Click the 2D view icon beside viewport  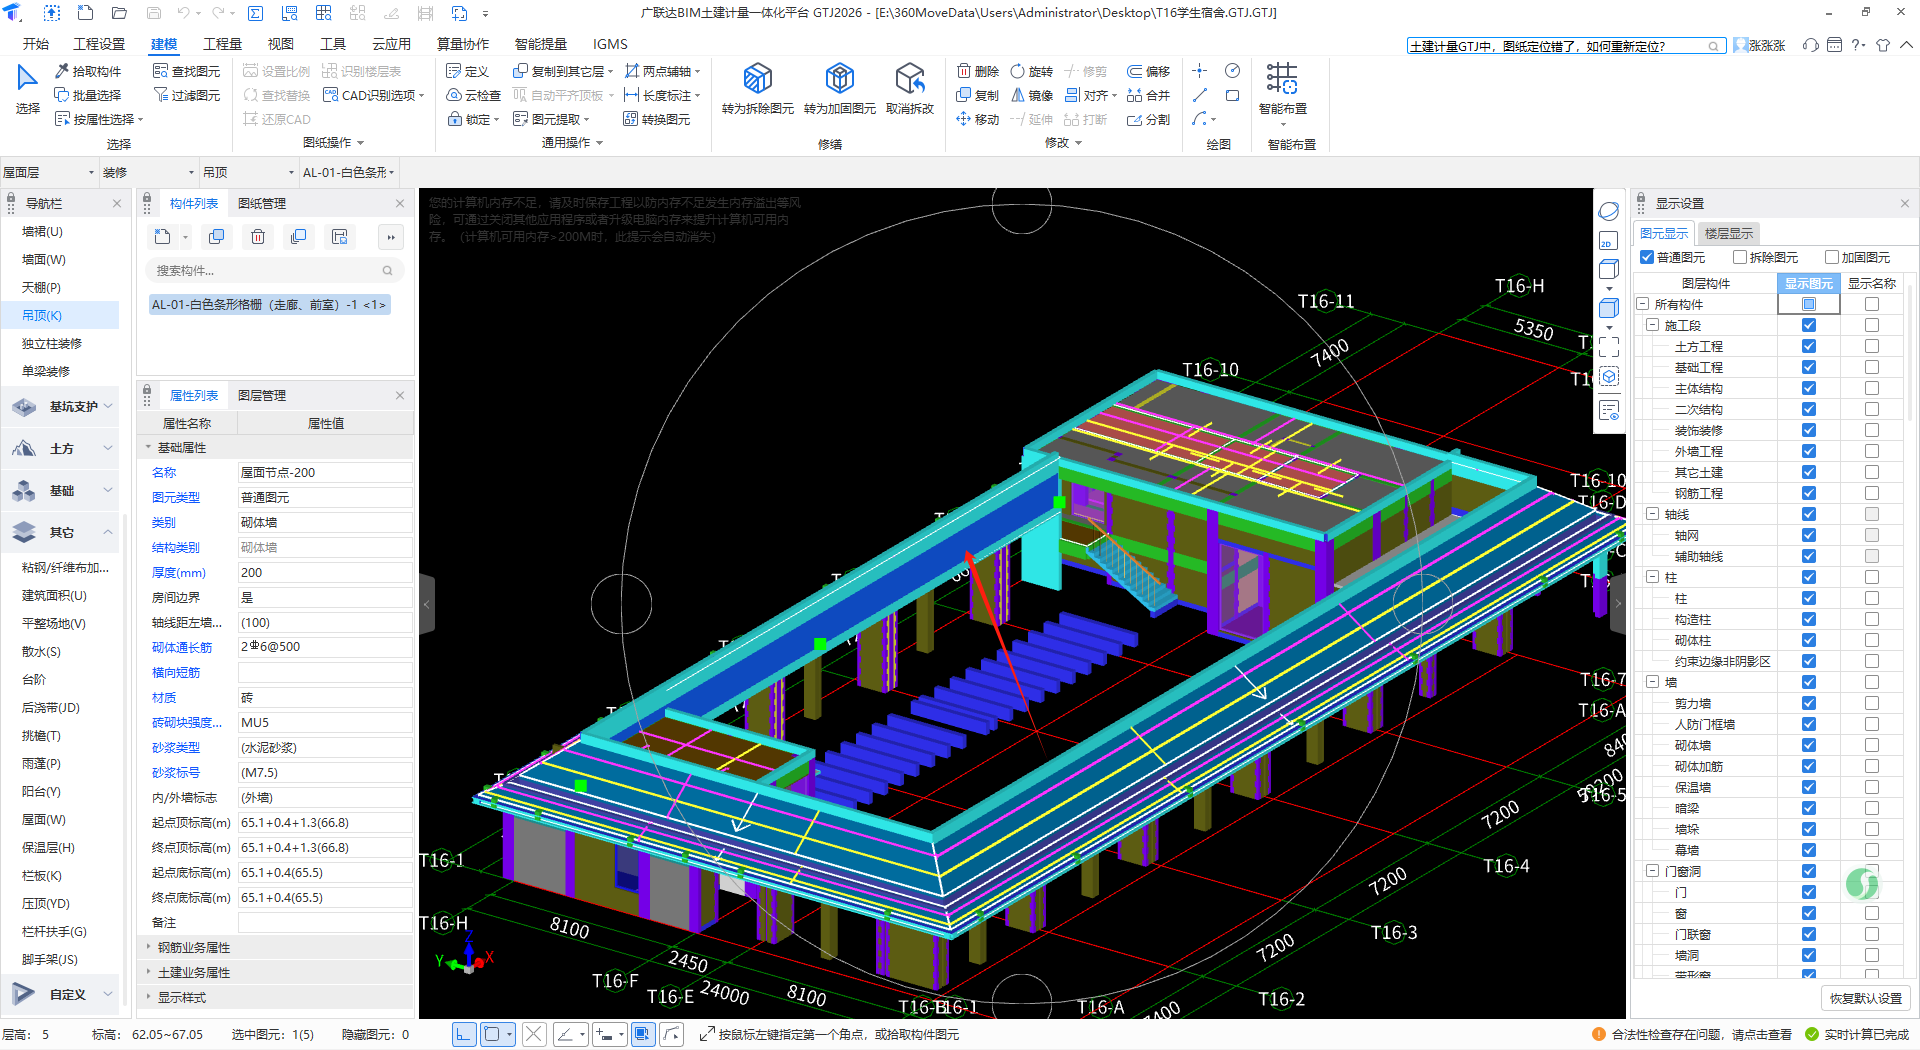pos(1608,241)
